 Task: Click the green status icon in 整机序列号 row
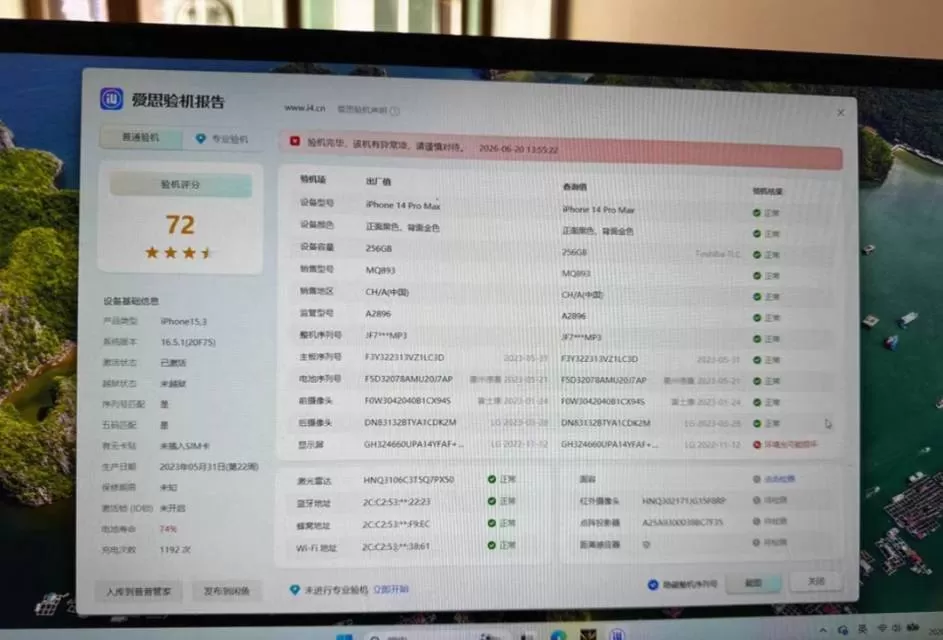[757, 339]
